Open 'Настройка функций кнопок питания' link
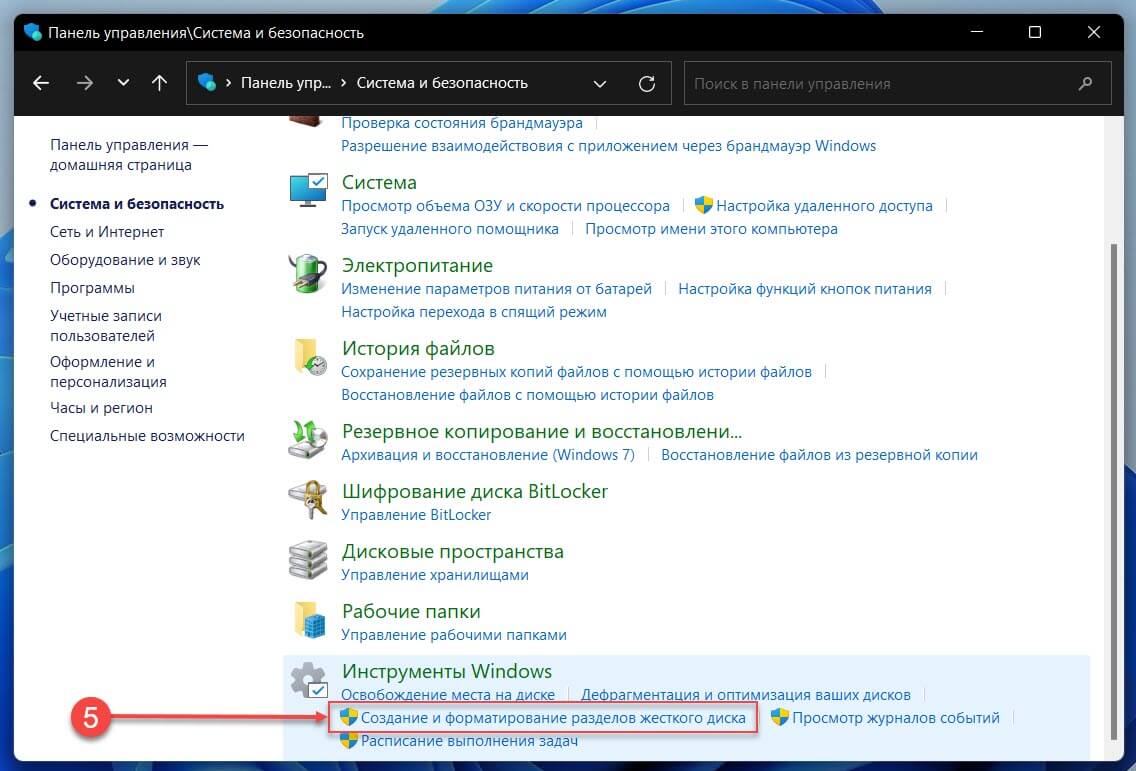The image size is (1136, 771). pyautogui.click(x=805, y=289)
